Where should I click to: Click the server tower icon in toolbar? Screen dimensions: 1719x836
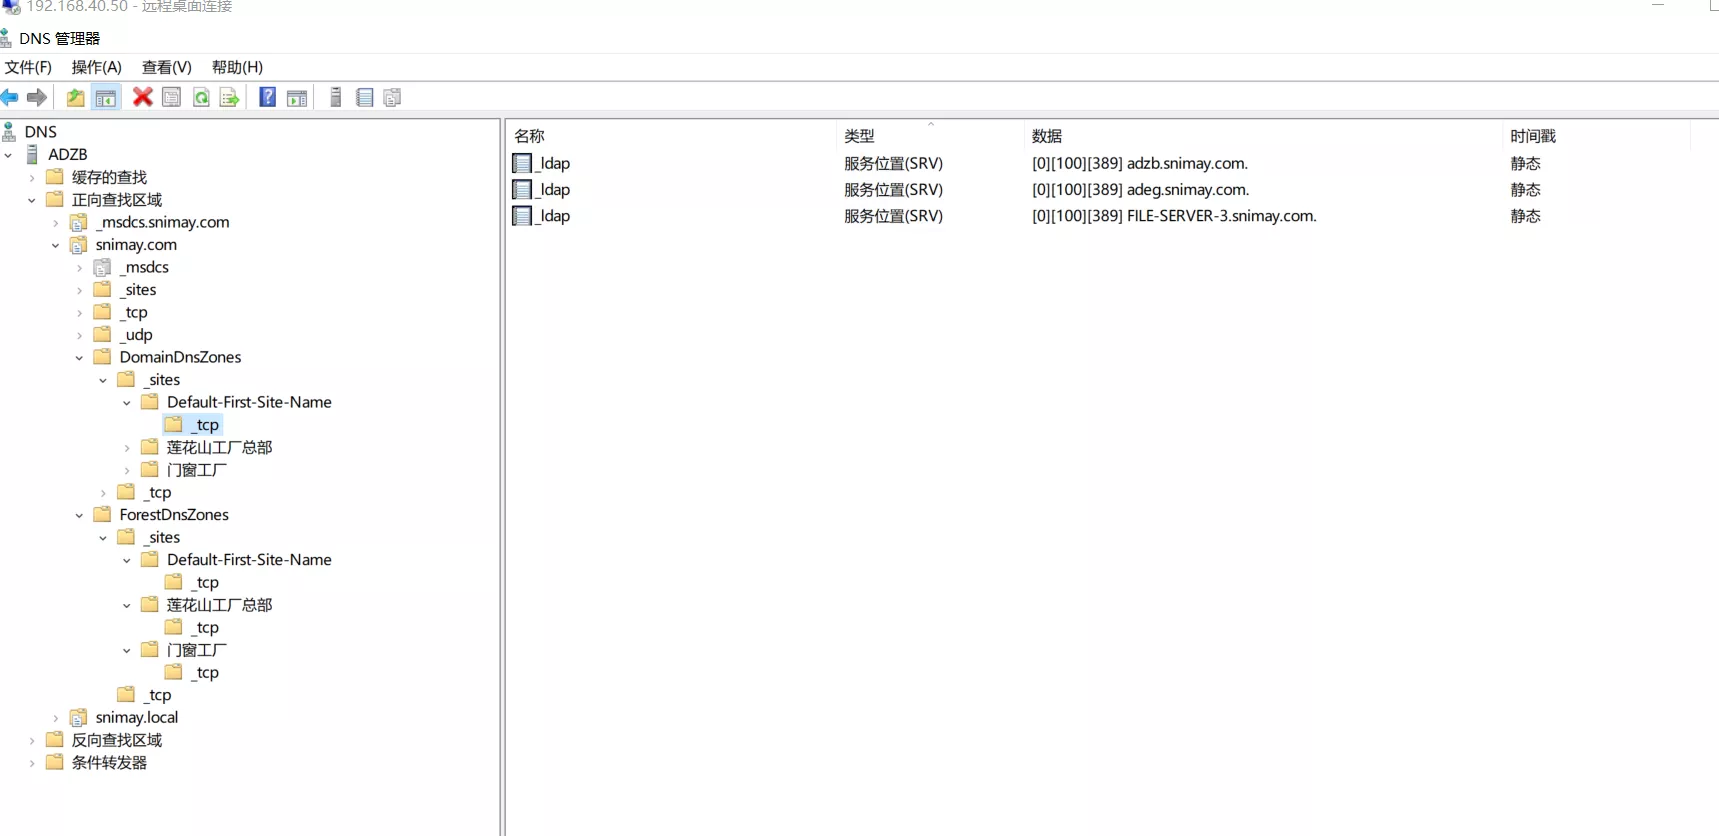pos(336,97)
